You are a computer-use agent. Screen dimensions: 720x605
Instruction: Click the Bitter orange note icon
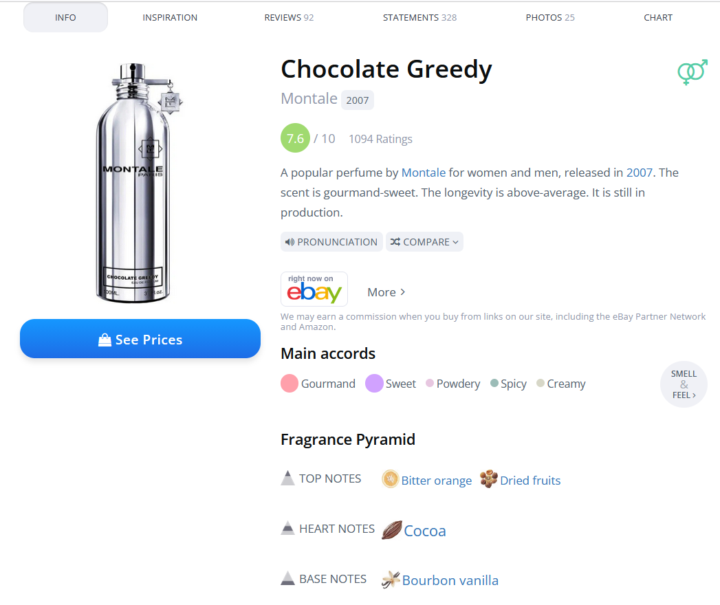click(x=390, y=479)
